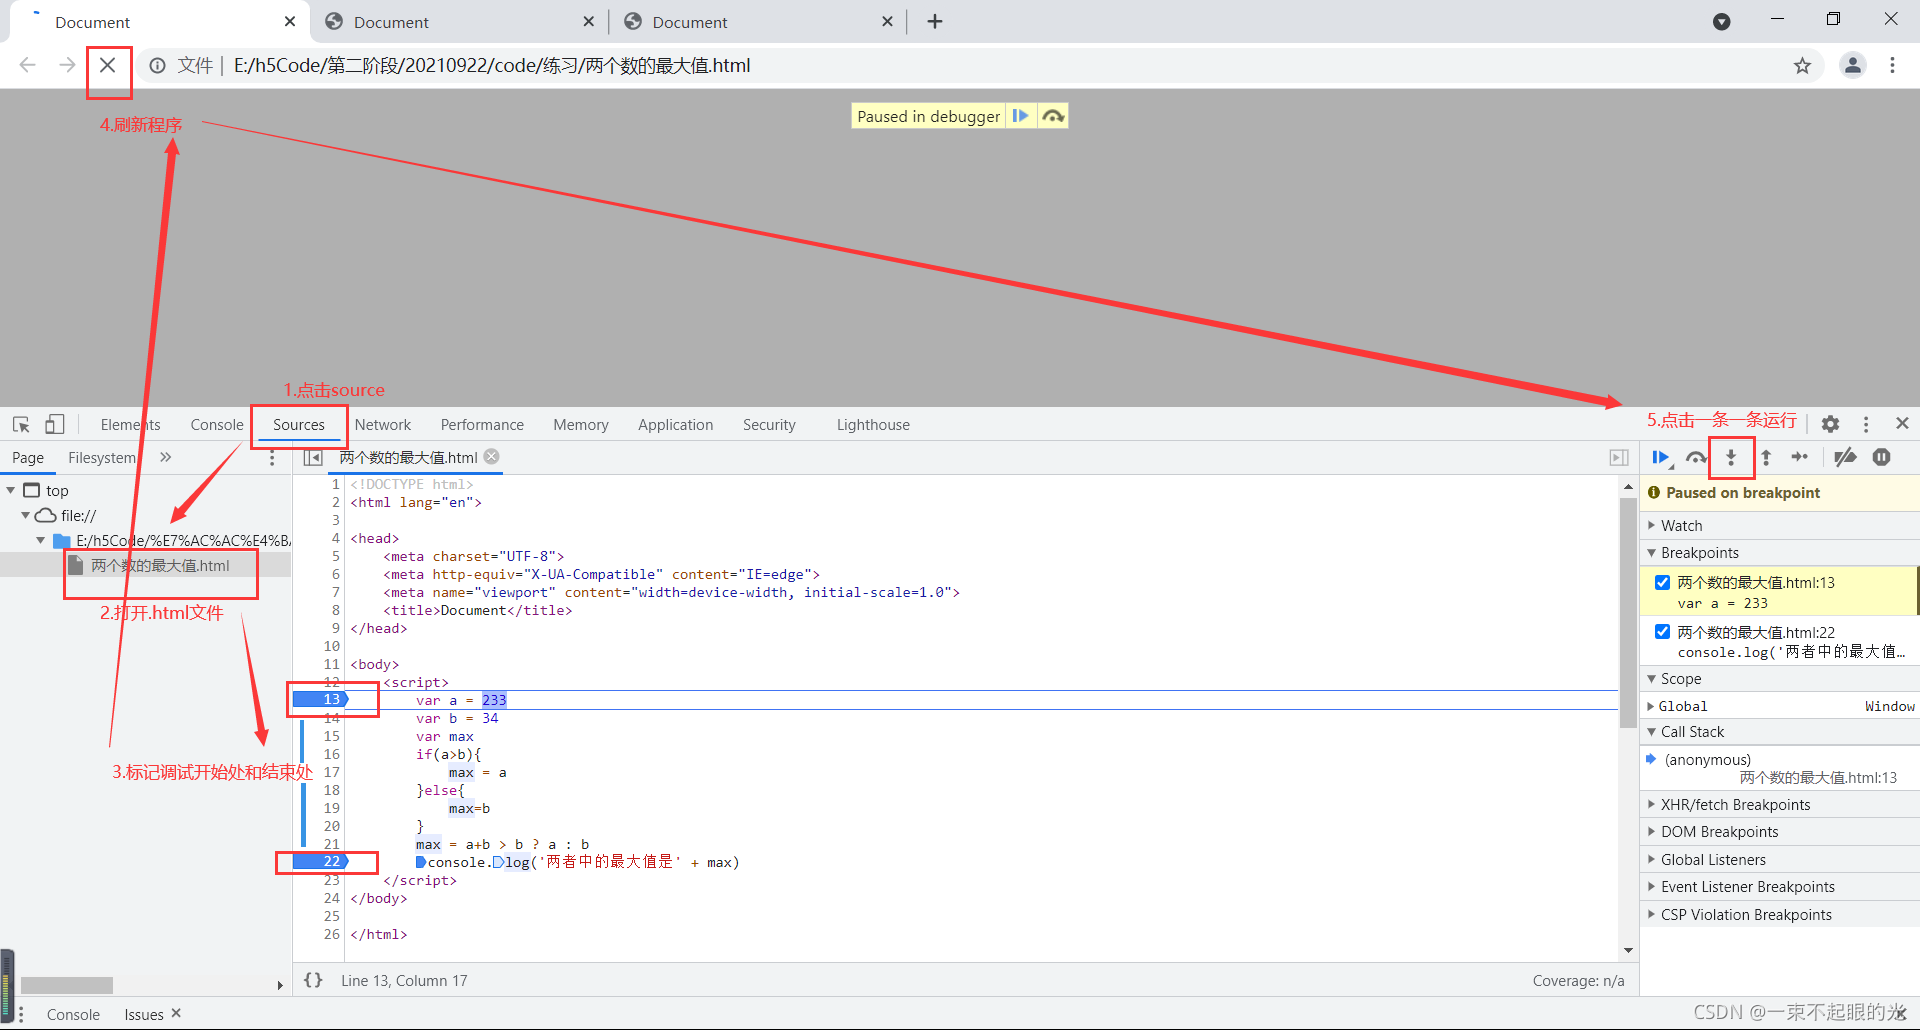The height and width of the screenshot is (1030, 1920).
Task: Select the Sources panel tab
Action: [x=299, y=425]
